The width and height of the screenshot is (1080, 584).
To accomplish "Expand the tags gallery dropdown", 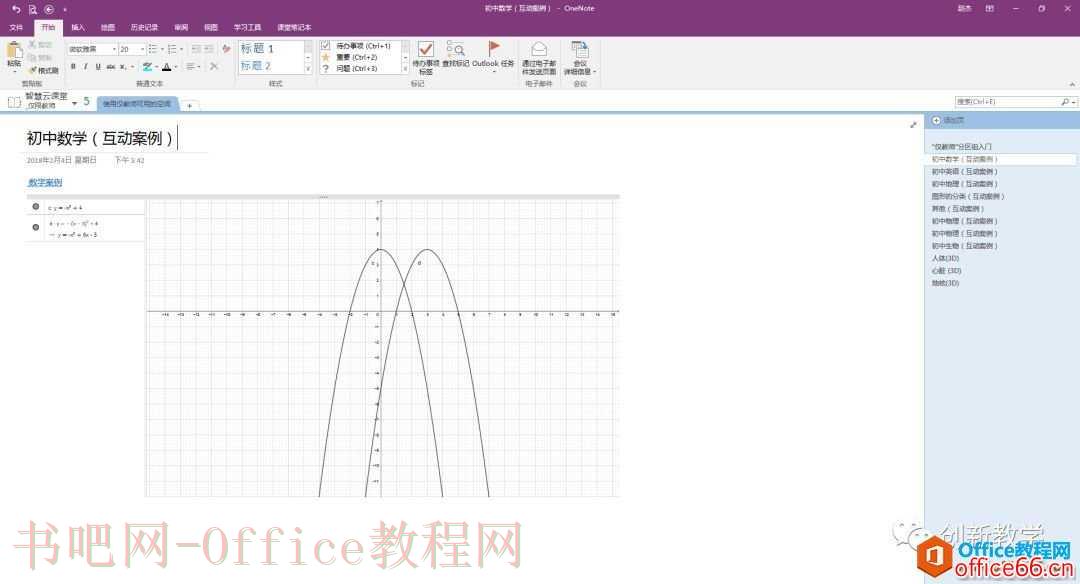I will [406, 69].
